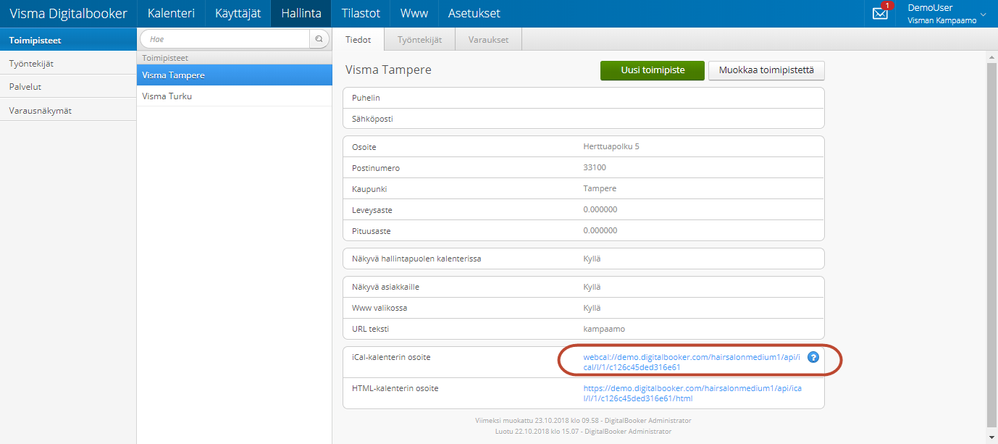
Task: Click the Visma Tampere heading
Action: (388, 70)
